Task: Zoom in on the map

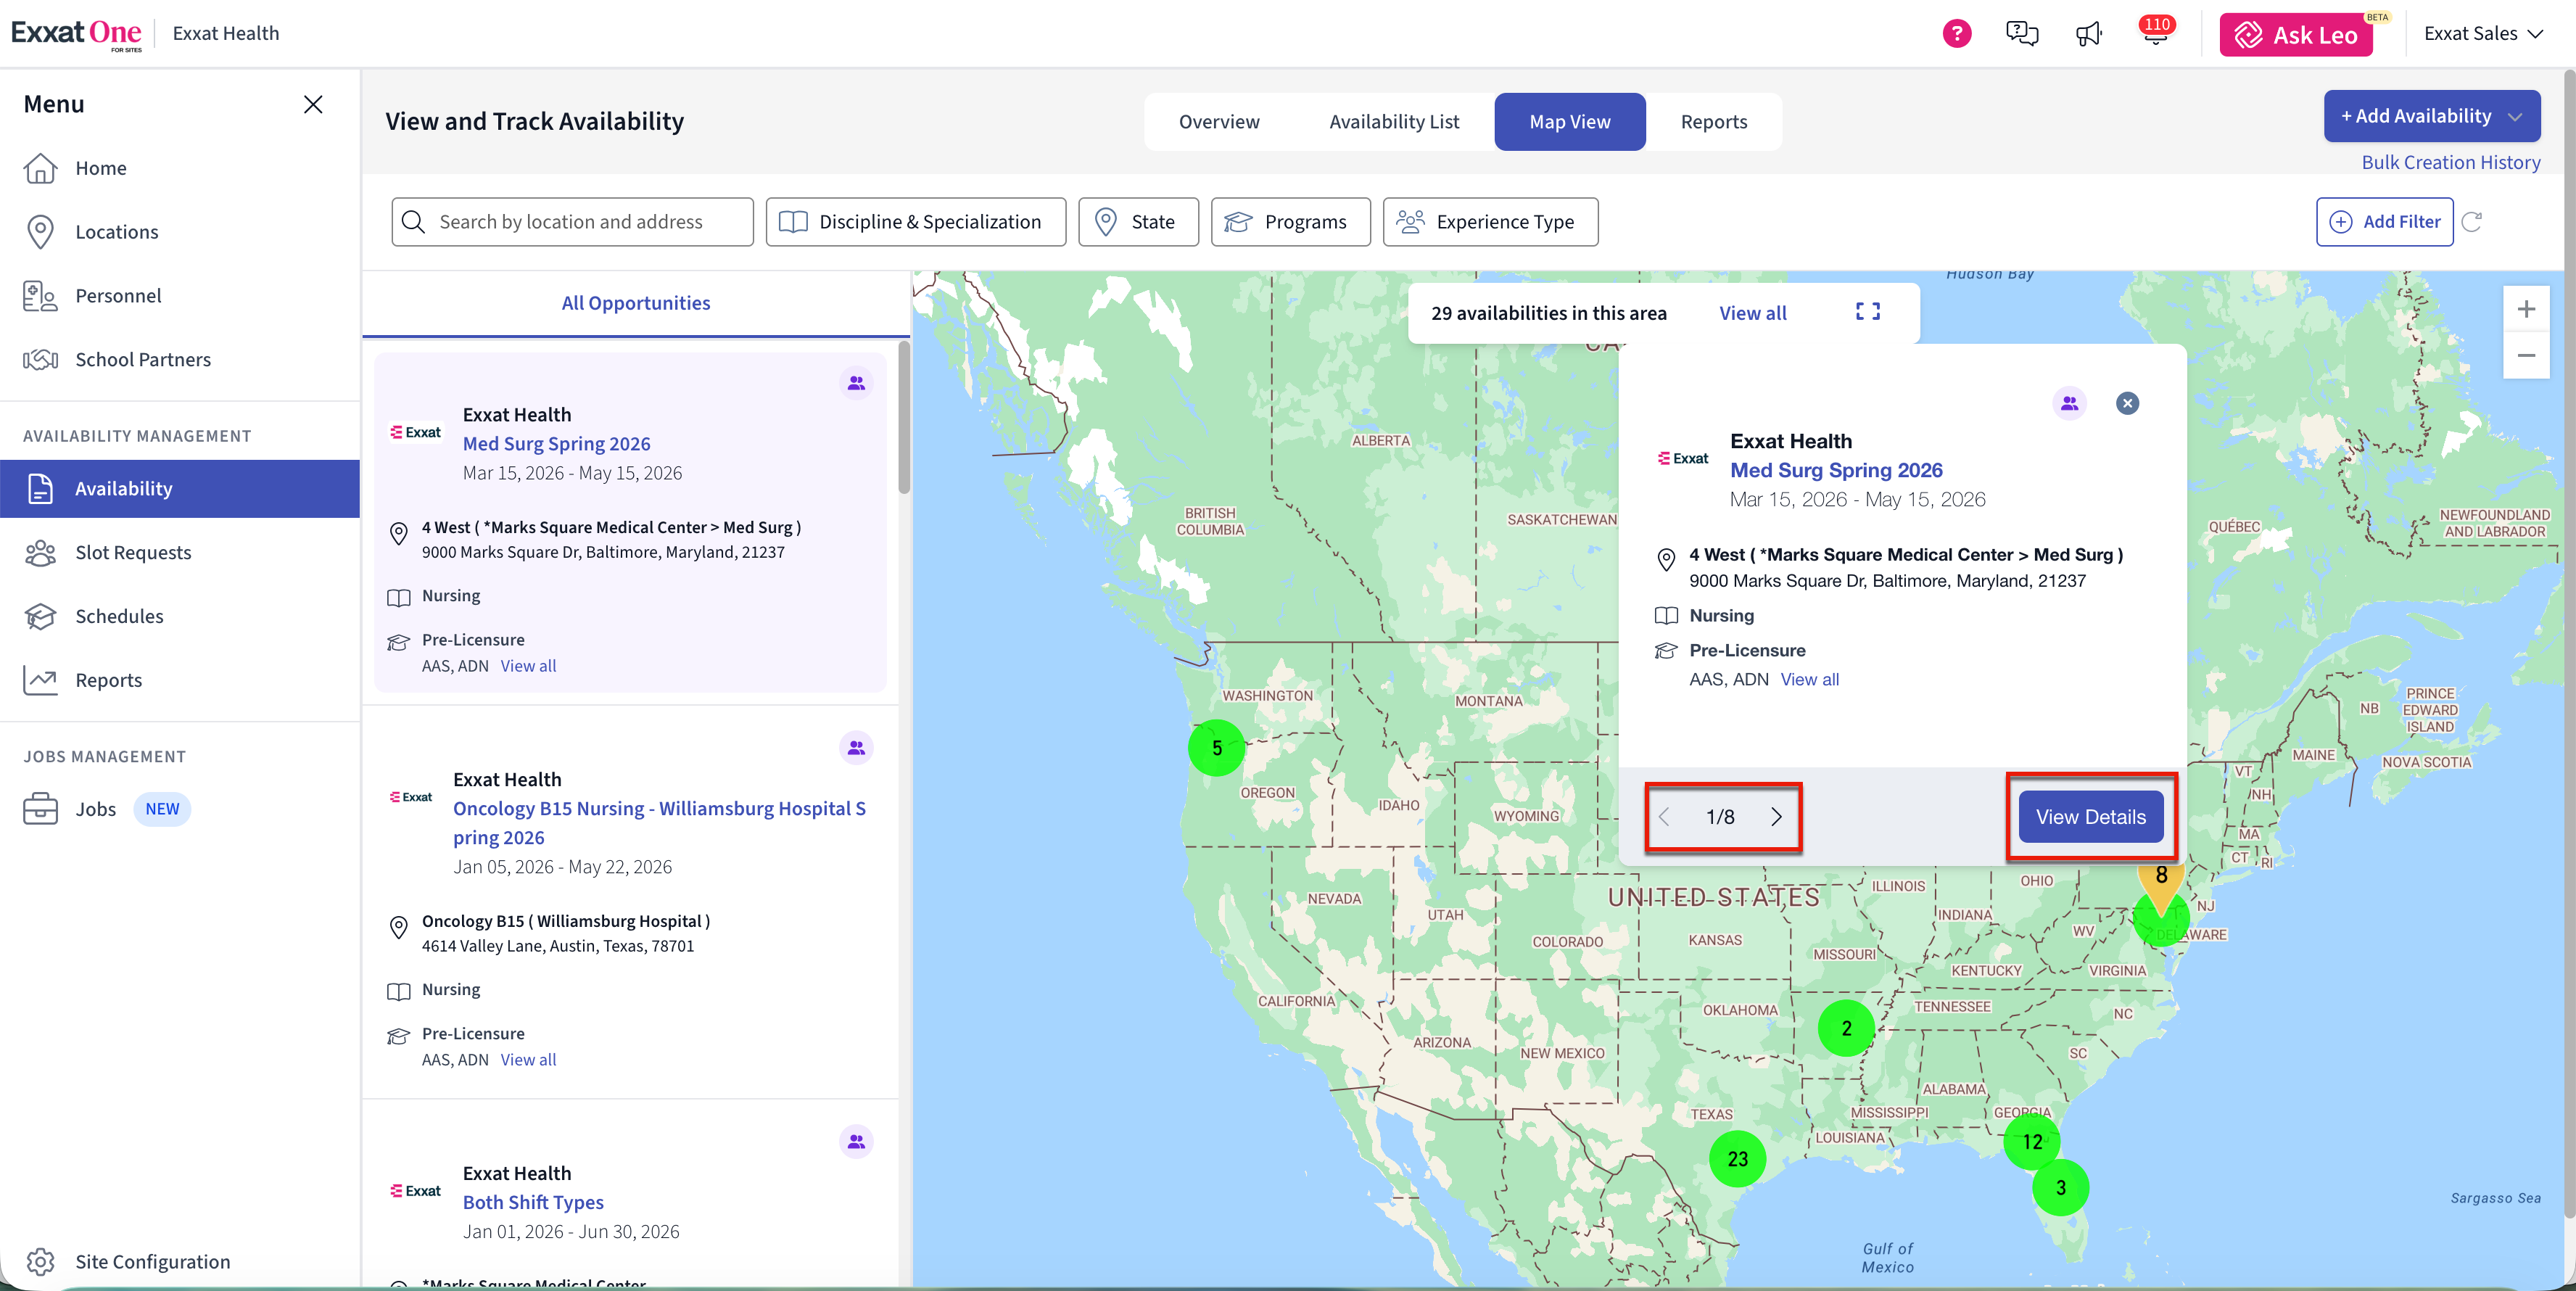Action: coord(2525,310)
